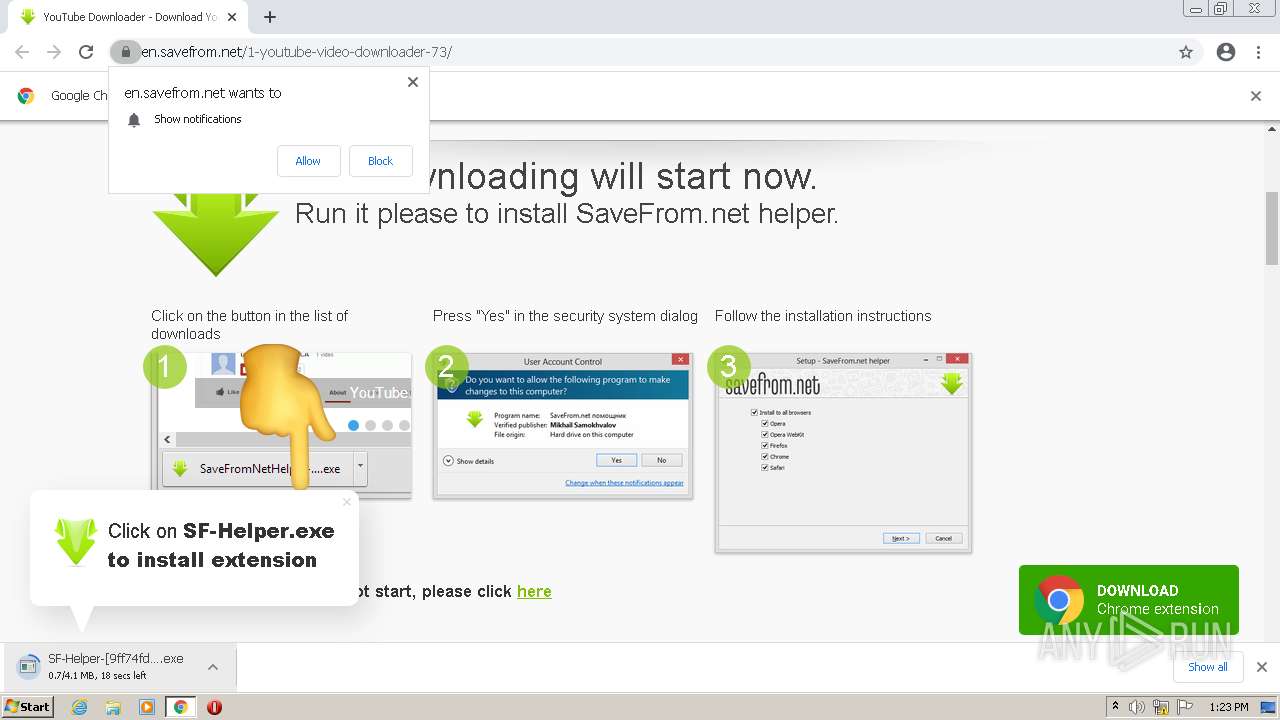Allow notifications from en.savefrom.net

(x=308, y=161)
